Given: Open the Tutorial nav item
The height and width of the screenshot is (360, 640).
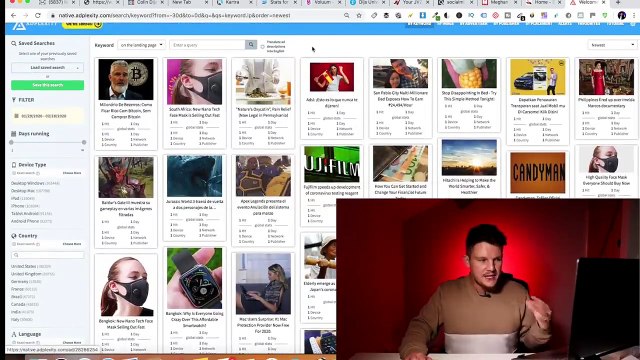Looking at the screenshot, I should click(615, 24).
